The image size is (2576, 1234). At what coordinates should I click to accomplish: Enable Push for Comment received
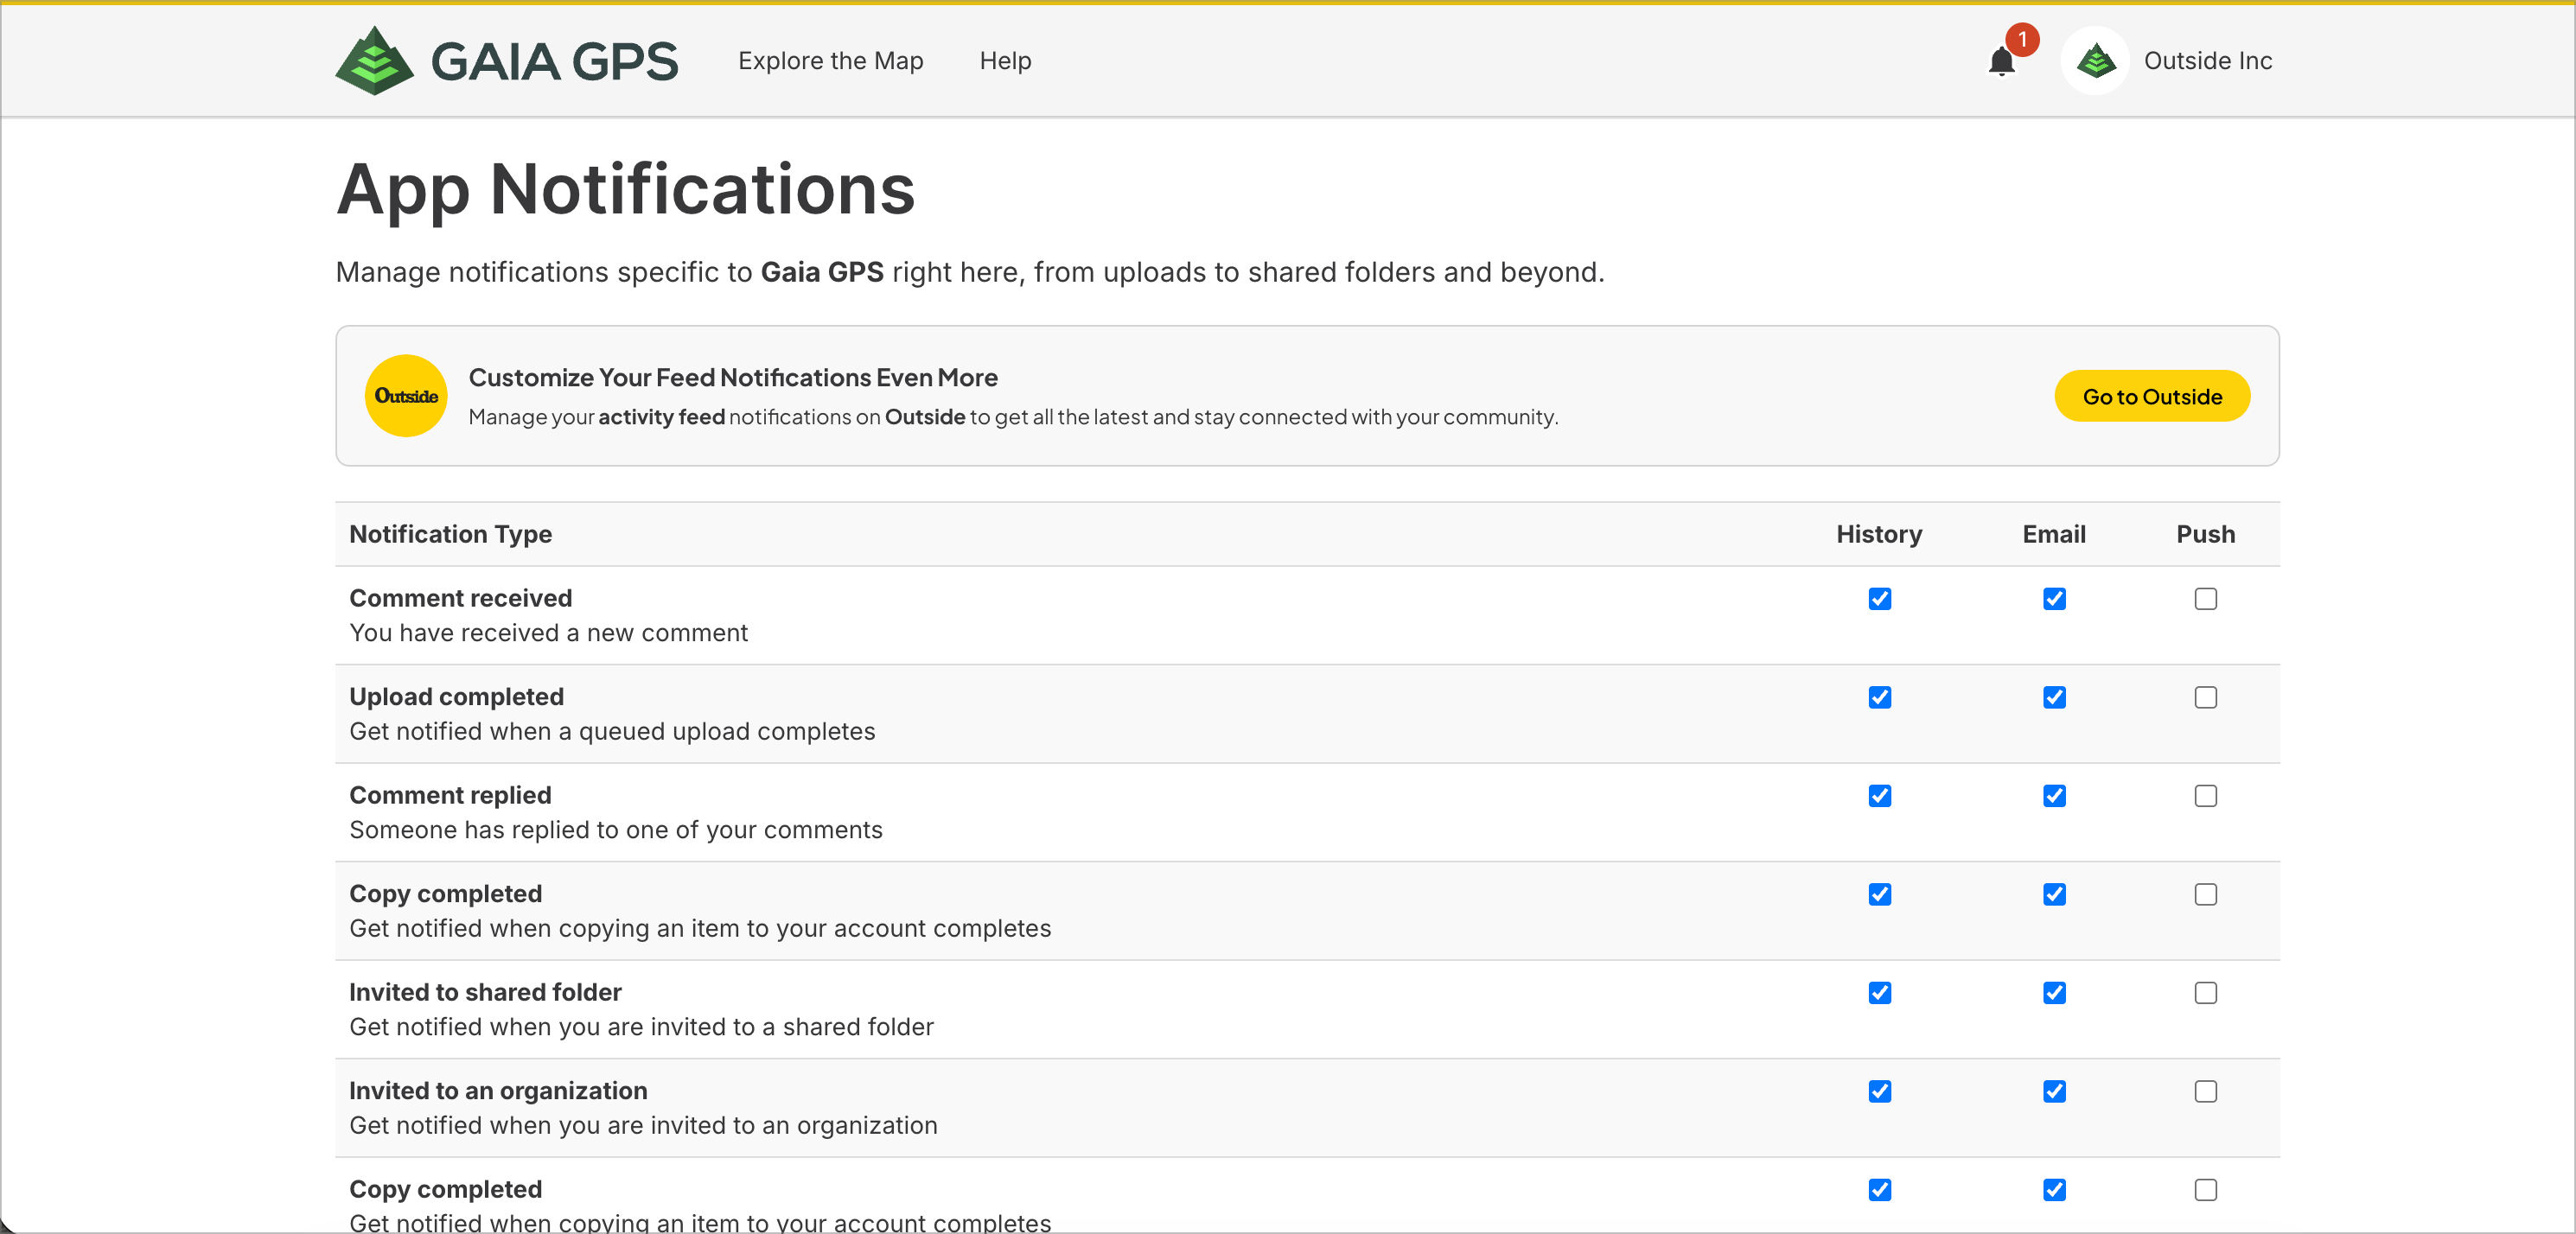tap(2205, 599)
